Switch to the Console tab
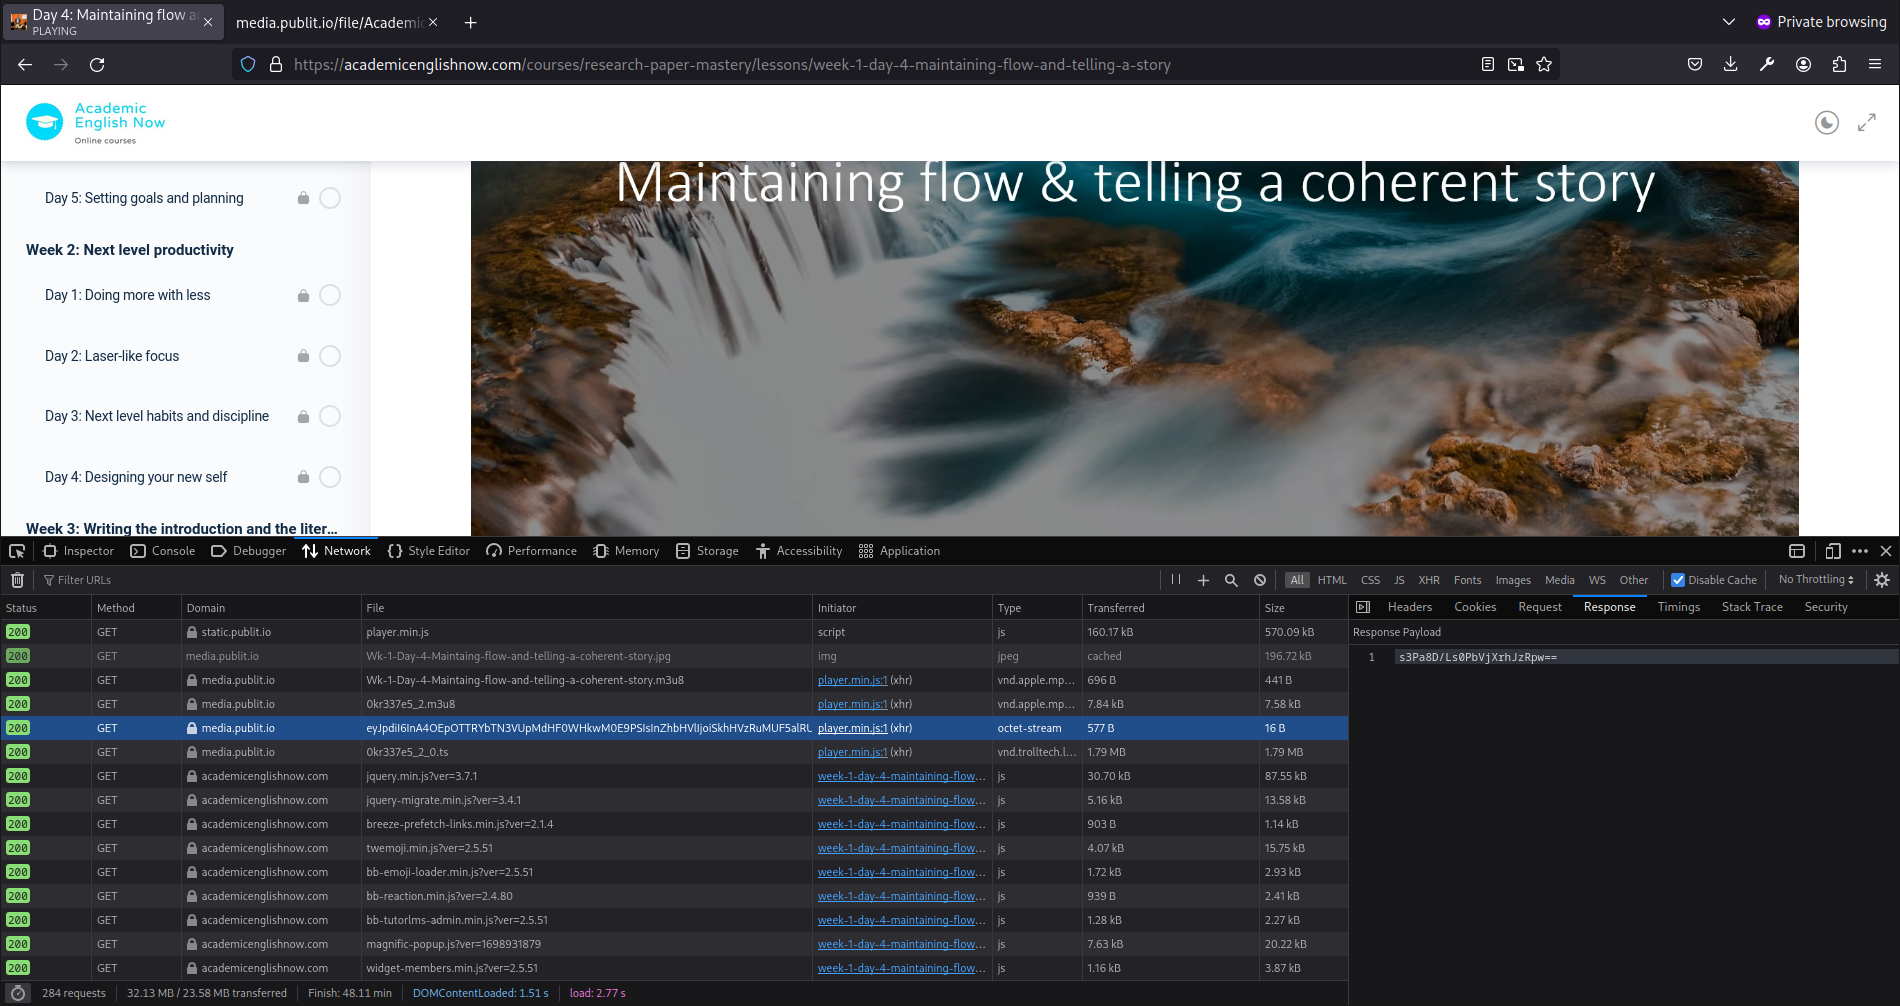The height and width of the screenshot is (1006, 1900). [163, 551]
